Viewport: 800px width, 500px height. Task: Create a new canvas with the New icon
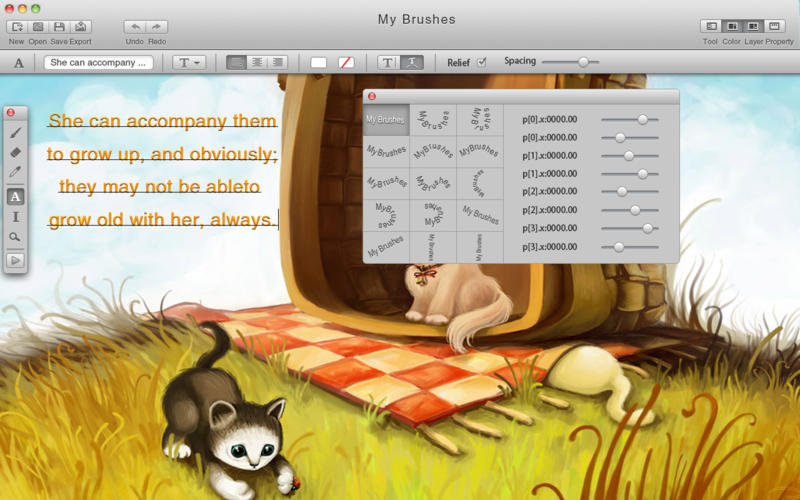tap(17, 27)
